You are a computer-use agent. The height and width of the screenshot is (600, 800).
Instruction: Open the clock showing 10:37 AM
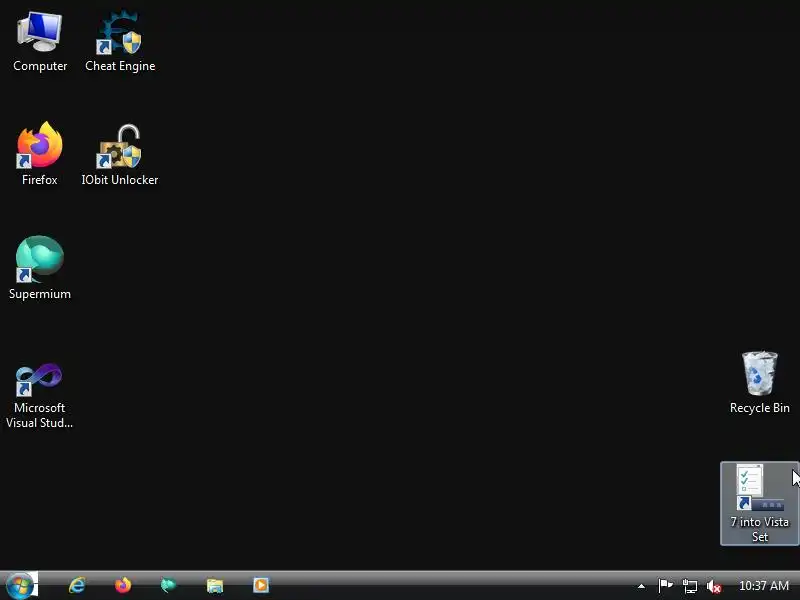pos(764,586)
